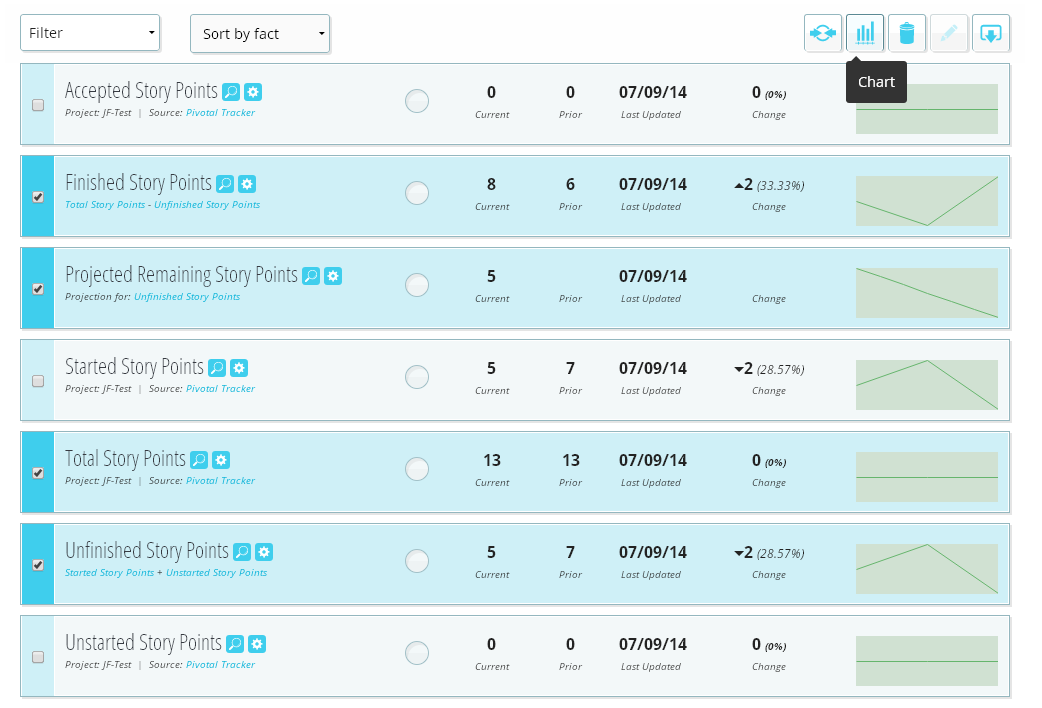
Task: Open the Pivotal Tracker source link for Accepted Story Points
Action: [x=220, y=113]
